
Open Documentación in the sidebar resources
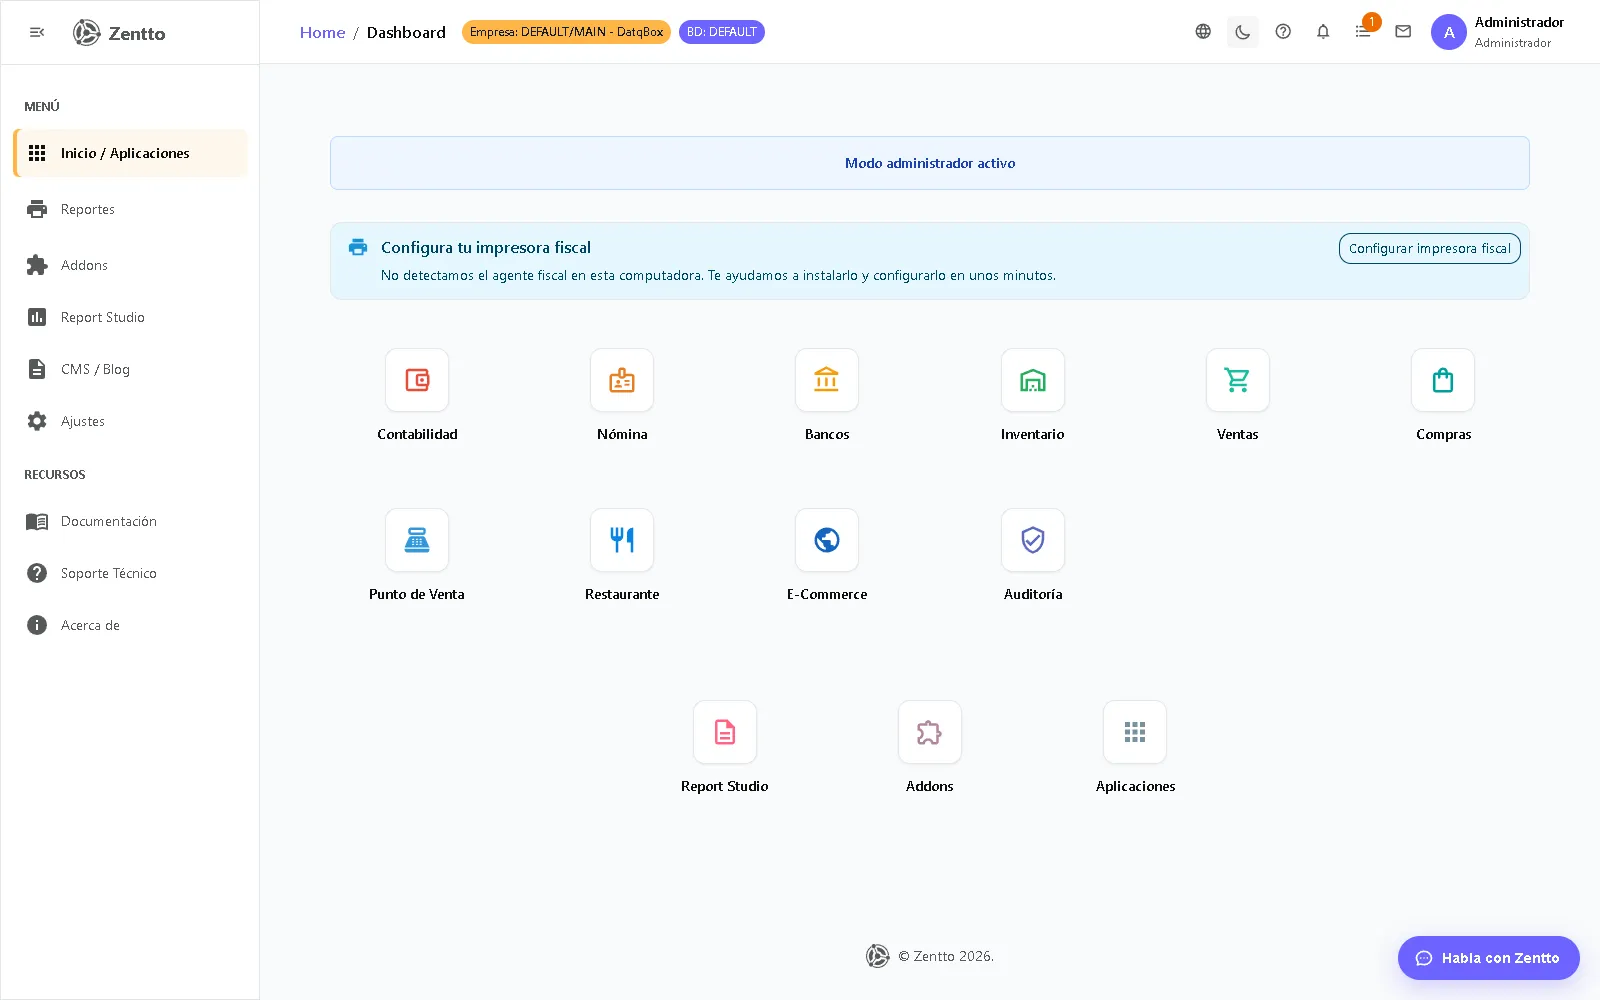click(130, 521)
